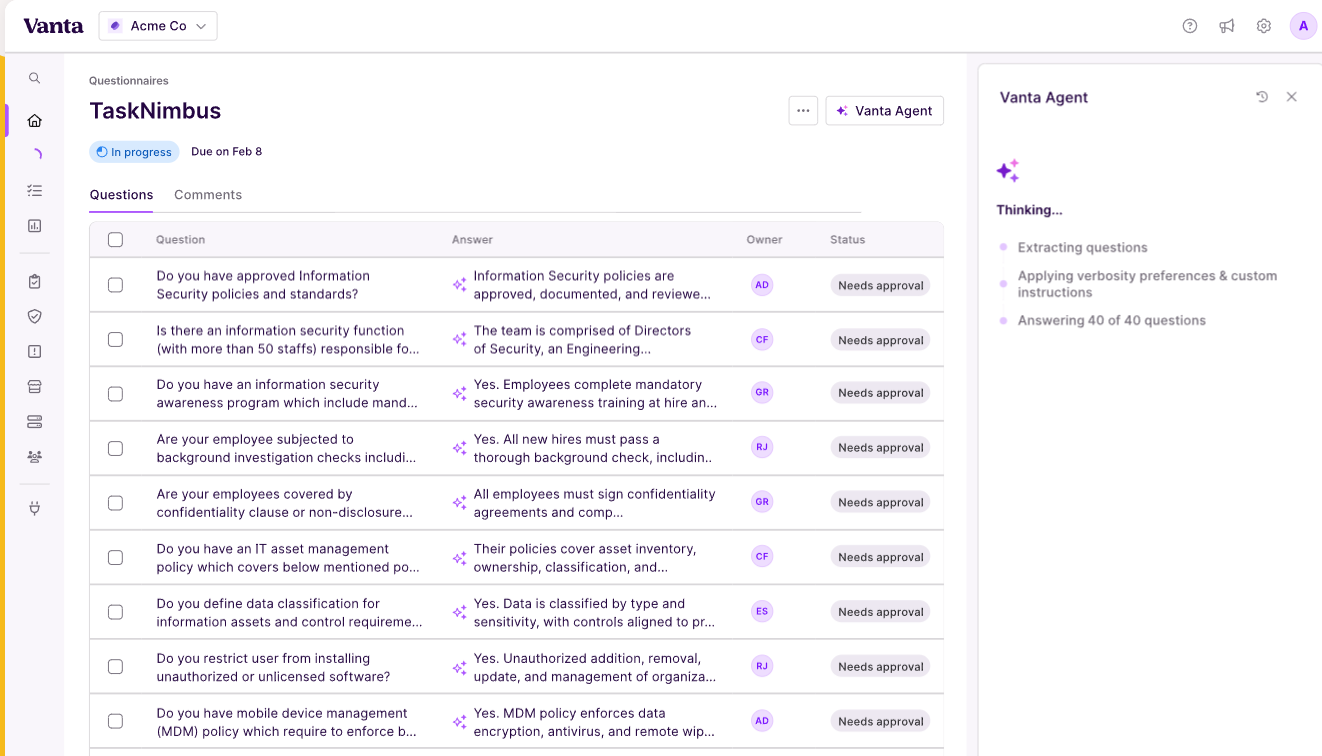Check the box for security awareness program question
This screenshot has height=756, width=1322.
click(x=115, y=394)
